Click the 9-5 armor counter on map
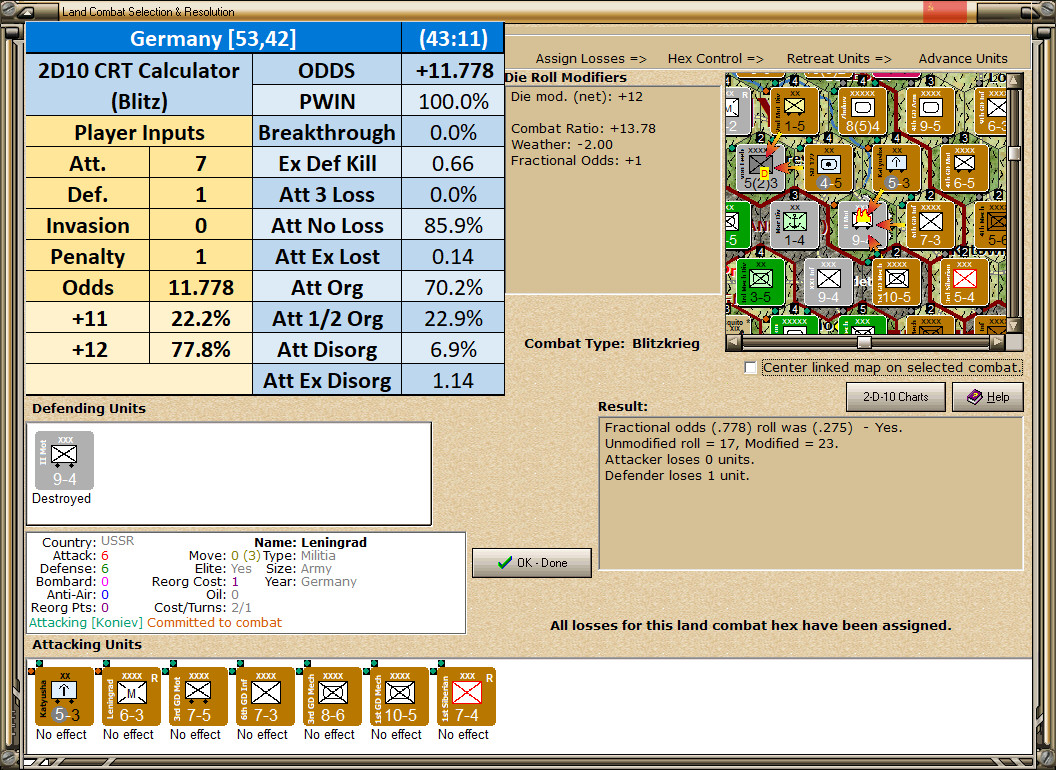The width and height of the screenshot is (1056, 770). pyautogui.click(x=930, y=111)
